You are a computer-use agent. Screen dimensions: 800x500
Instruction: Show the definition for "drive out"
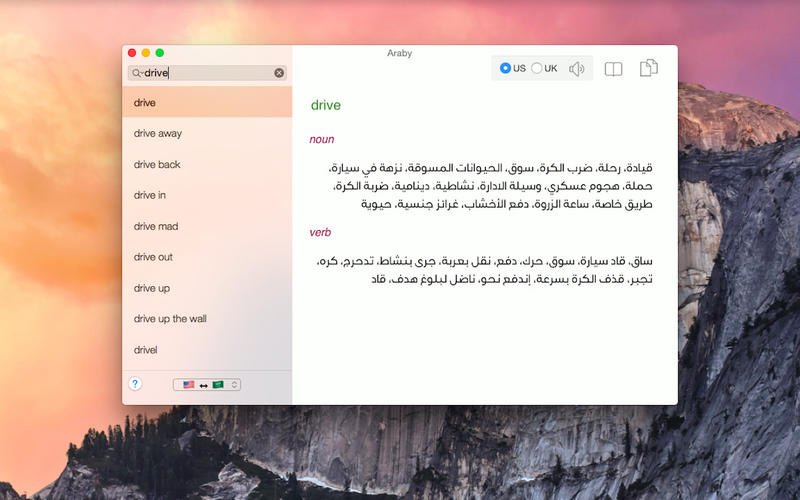pyautogui.click(x=153, y=257)
